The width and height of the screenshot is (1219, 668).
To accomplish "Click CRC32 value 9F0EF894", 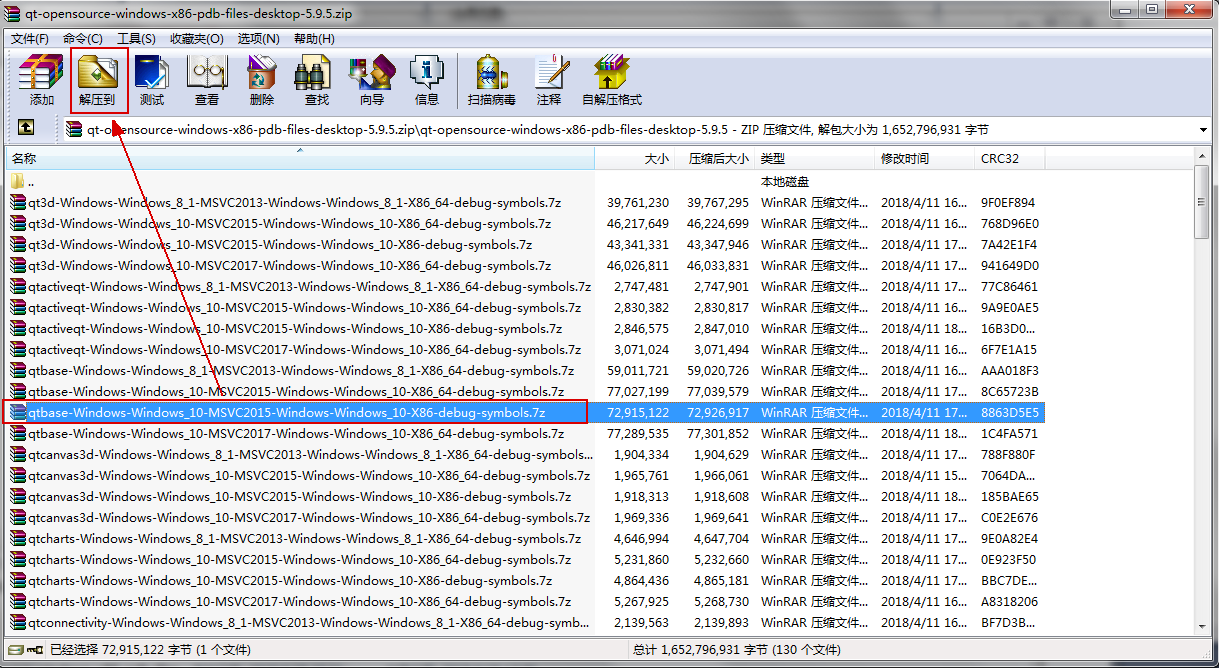I will pos(1008,203).
